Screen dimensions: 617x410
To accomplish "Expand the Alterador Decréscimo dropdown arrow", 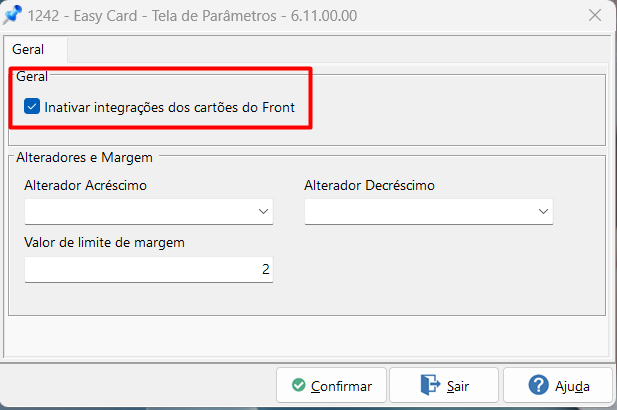I will [543, 212].
